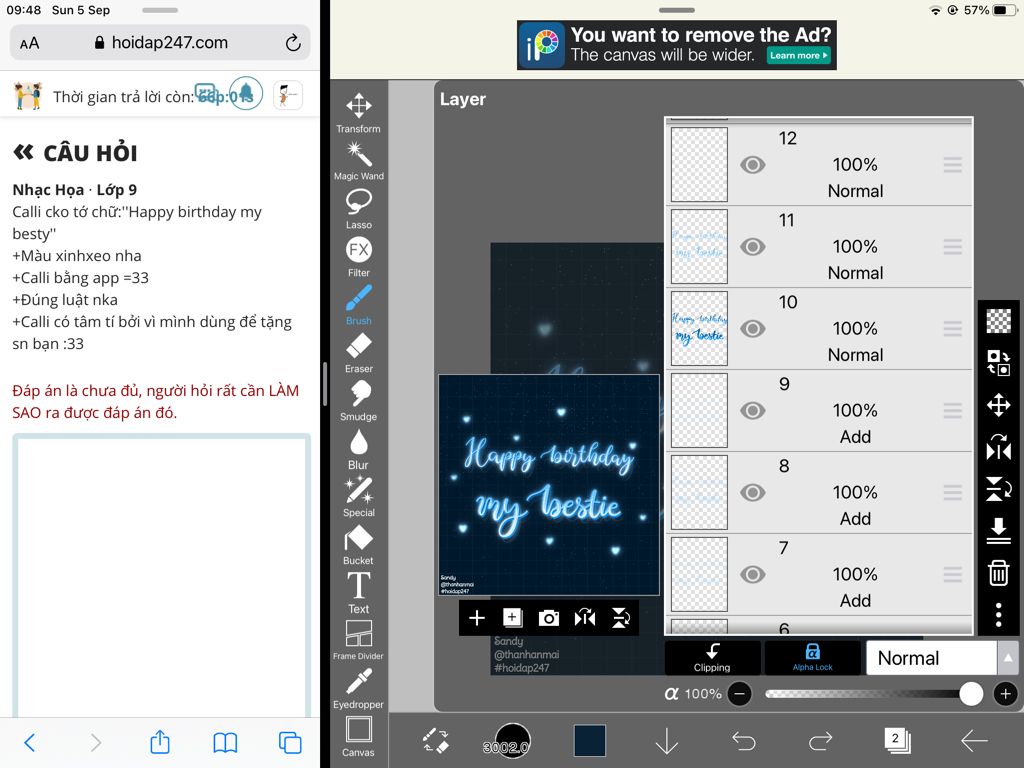Select the Brush tool
Image resolution: width=1024 pixels, height=768 pixels.
point(359,304)
